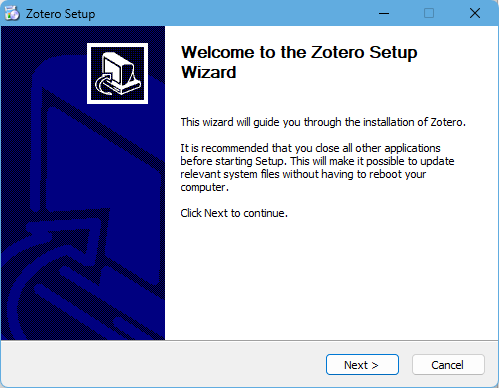The height and width of the screenshot is (388, 499).
Task: Click the blank white area below the text
Action: (330, 280)
